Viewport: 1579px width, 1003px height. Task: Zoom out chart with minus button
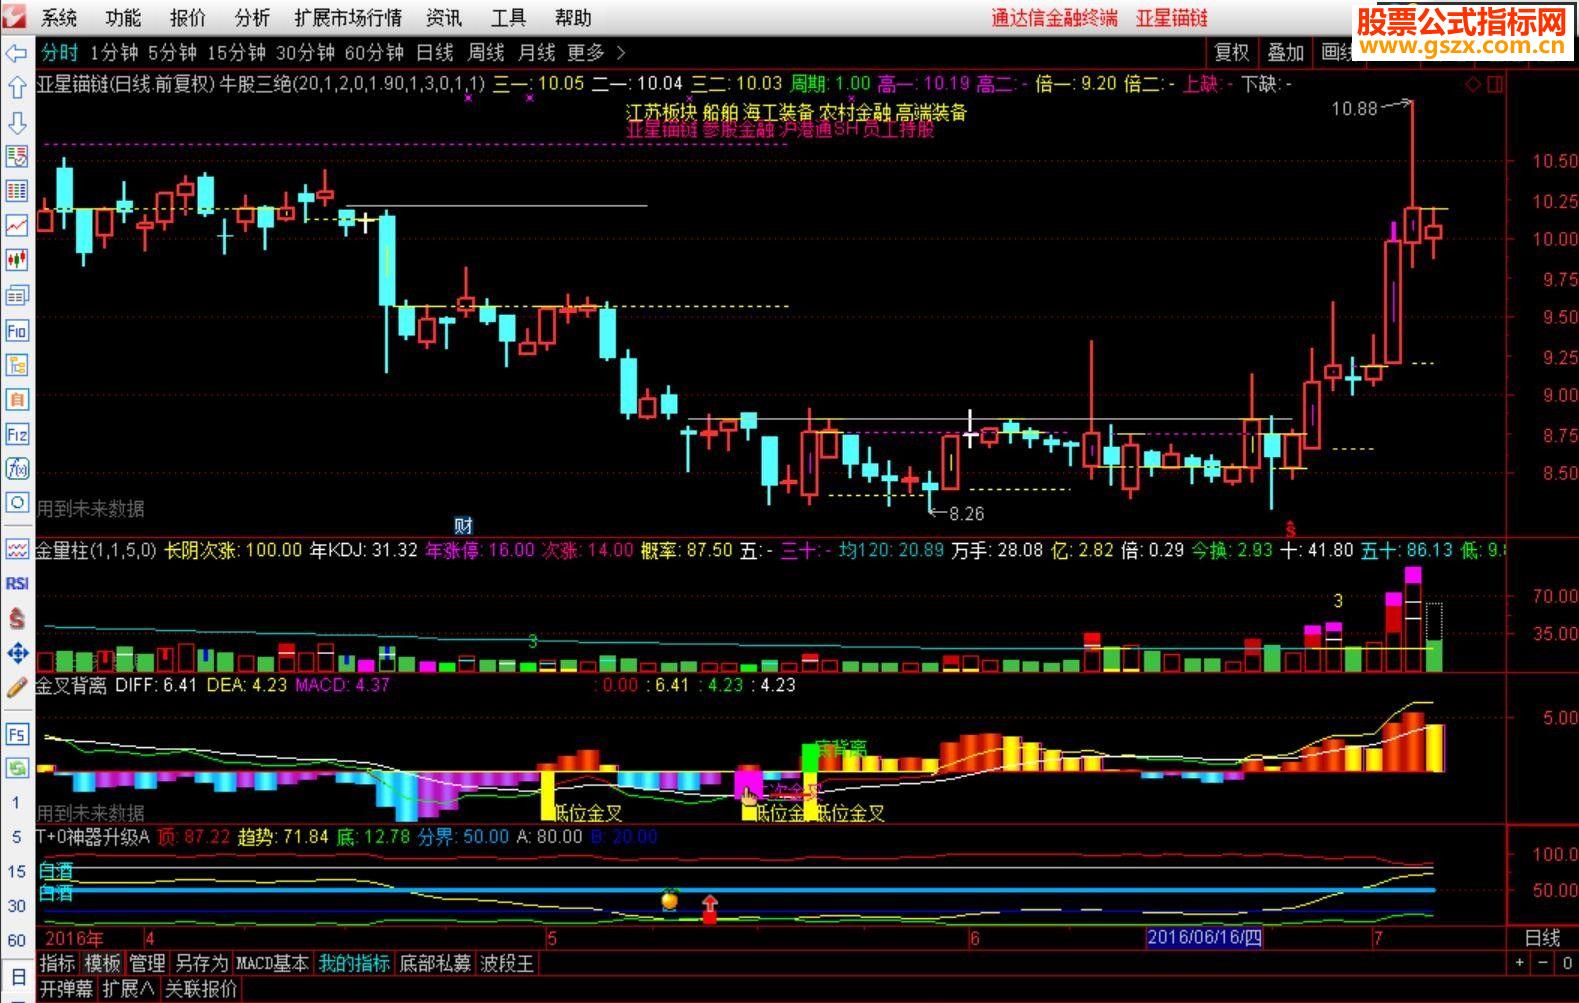(1544, 964)
